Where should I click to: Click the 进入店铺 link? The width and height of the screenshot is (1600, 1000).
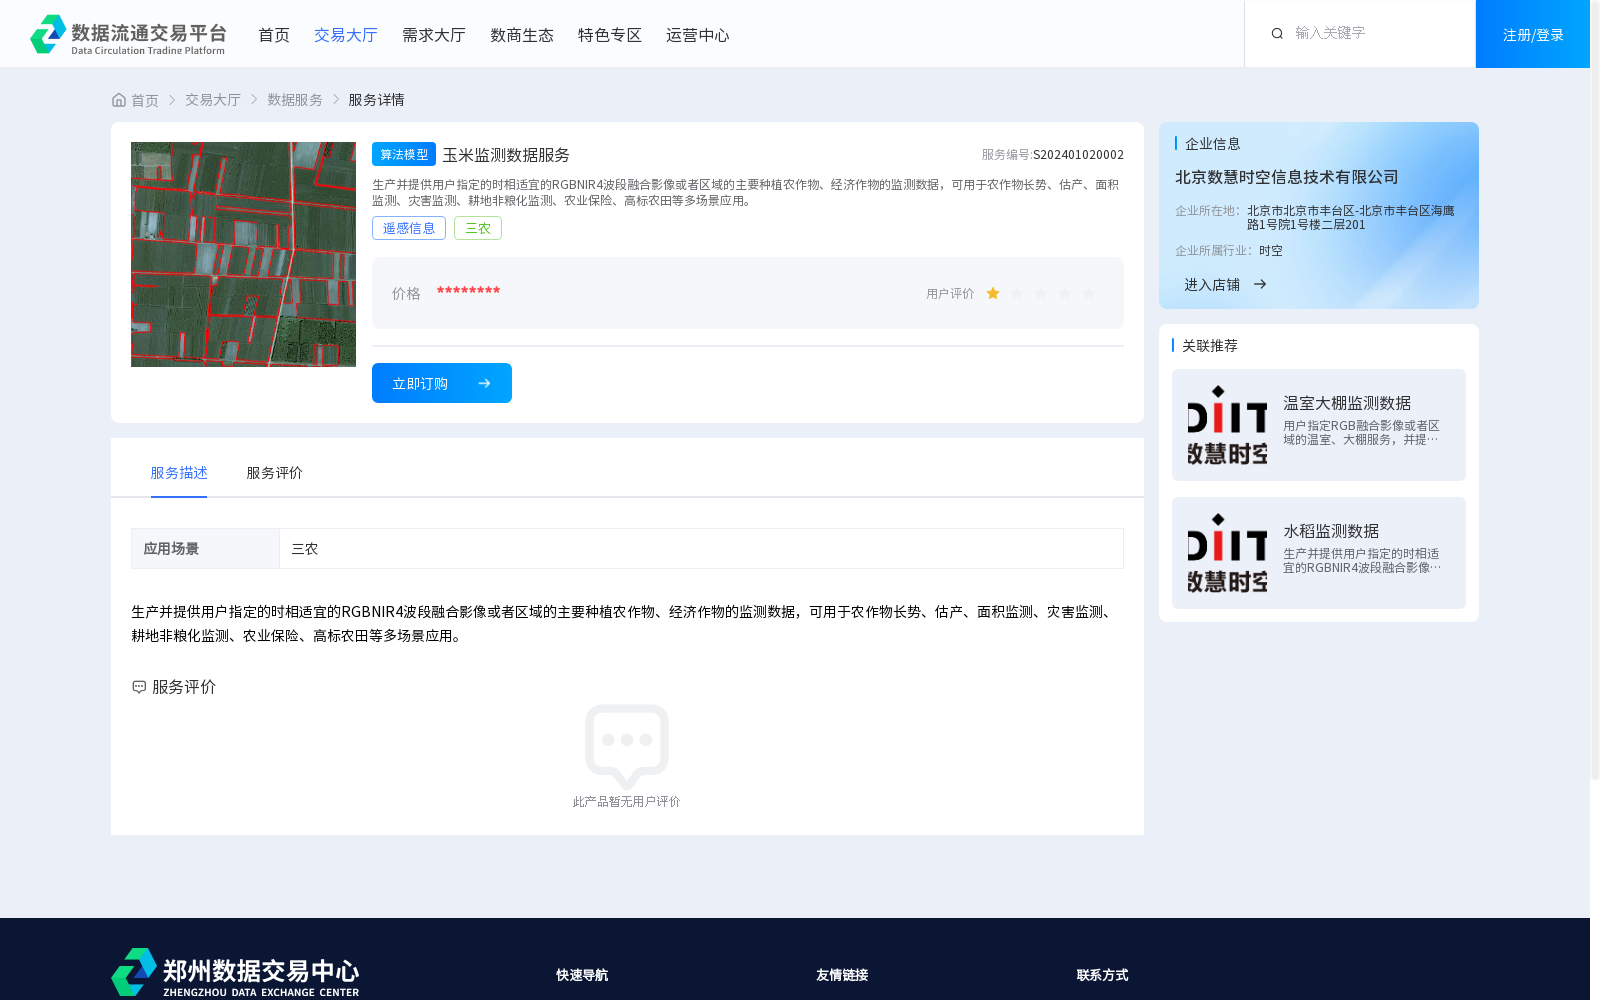[x=1212, y=285]
